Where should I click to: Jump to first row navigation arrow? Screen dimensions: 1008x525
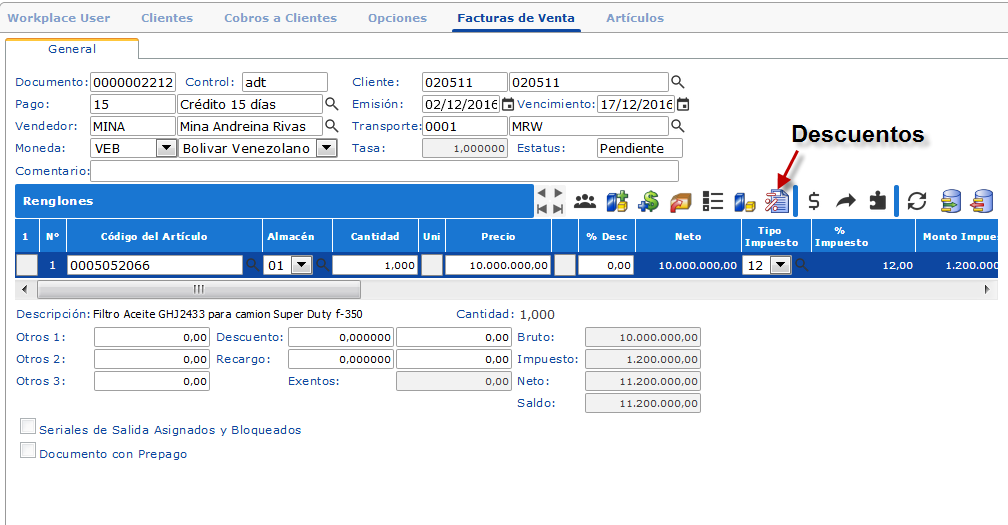[542, 209]
